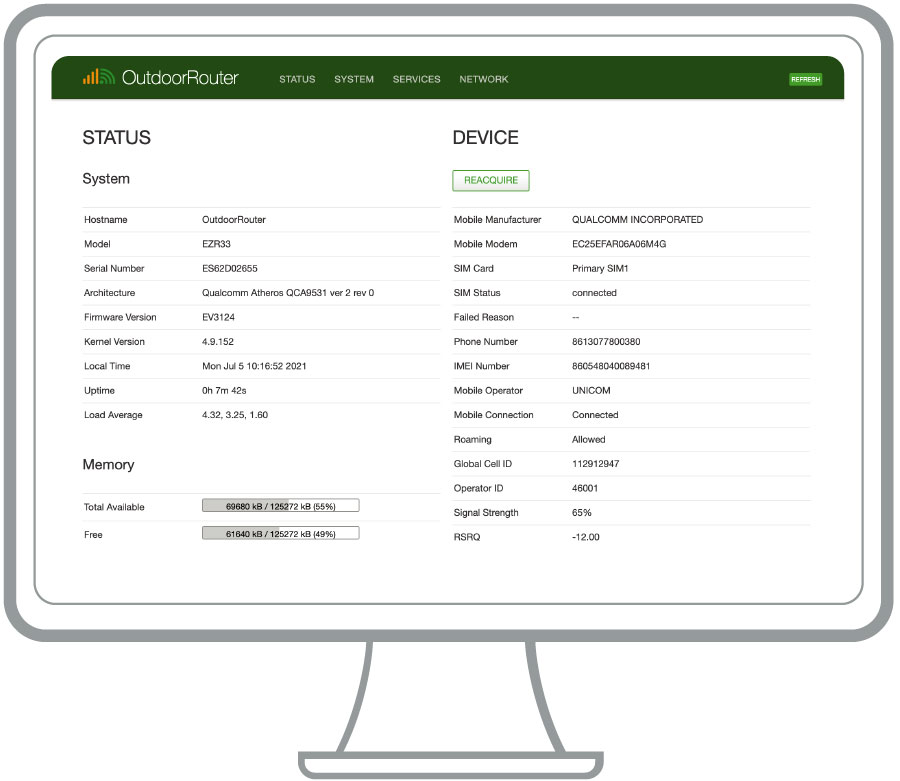Viewport: 900px width, 781px height.
Task: Select signal strength value 65%
Action: coord(581,512)
